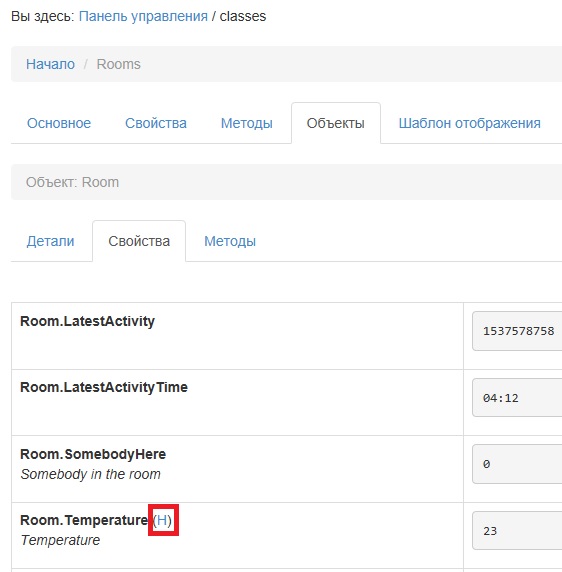Viewport: 562px width, 572px height.
Task: Go to Панель управления breadcrumb link
Action: [x=143, y=16]
